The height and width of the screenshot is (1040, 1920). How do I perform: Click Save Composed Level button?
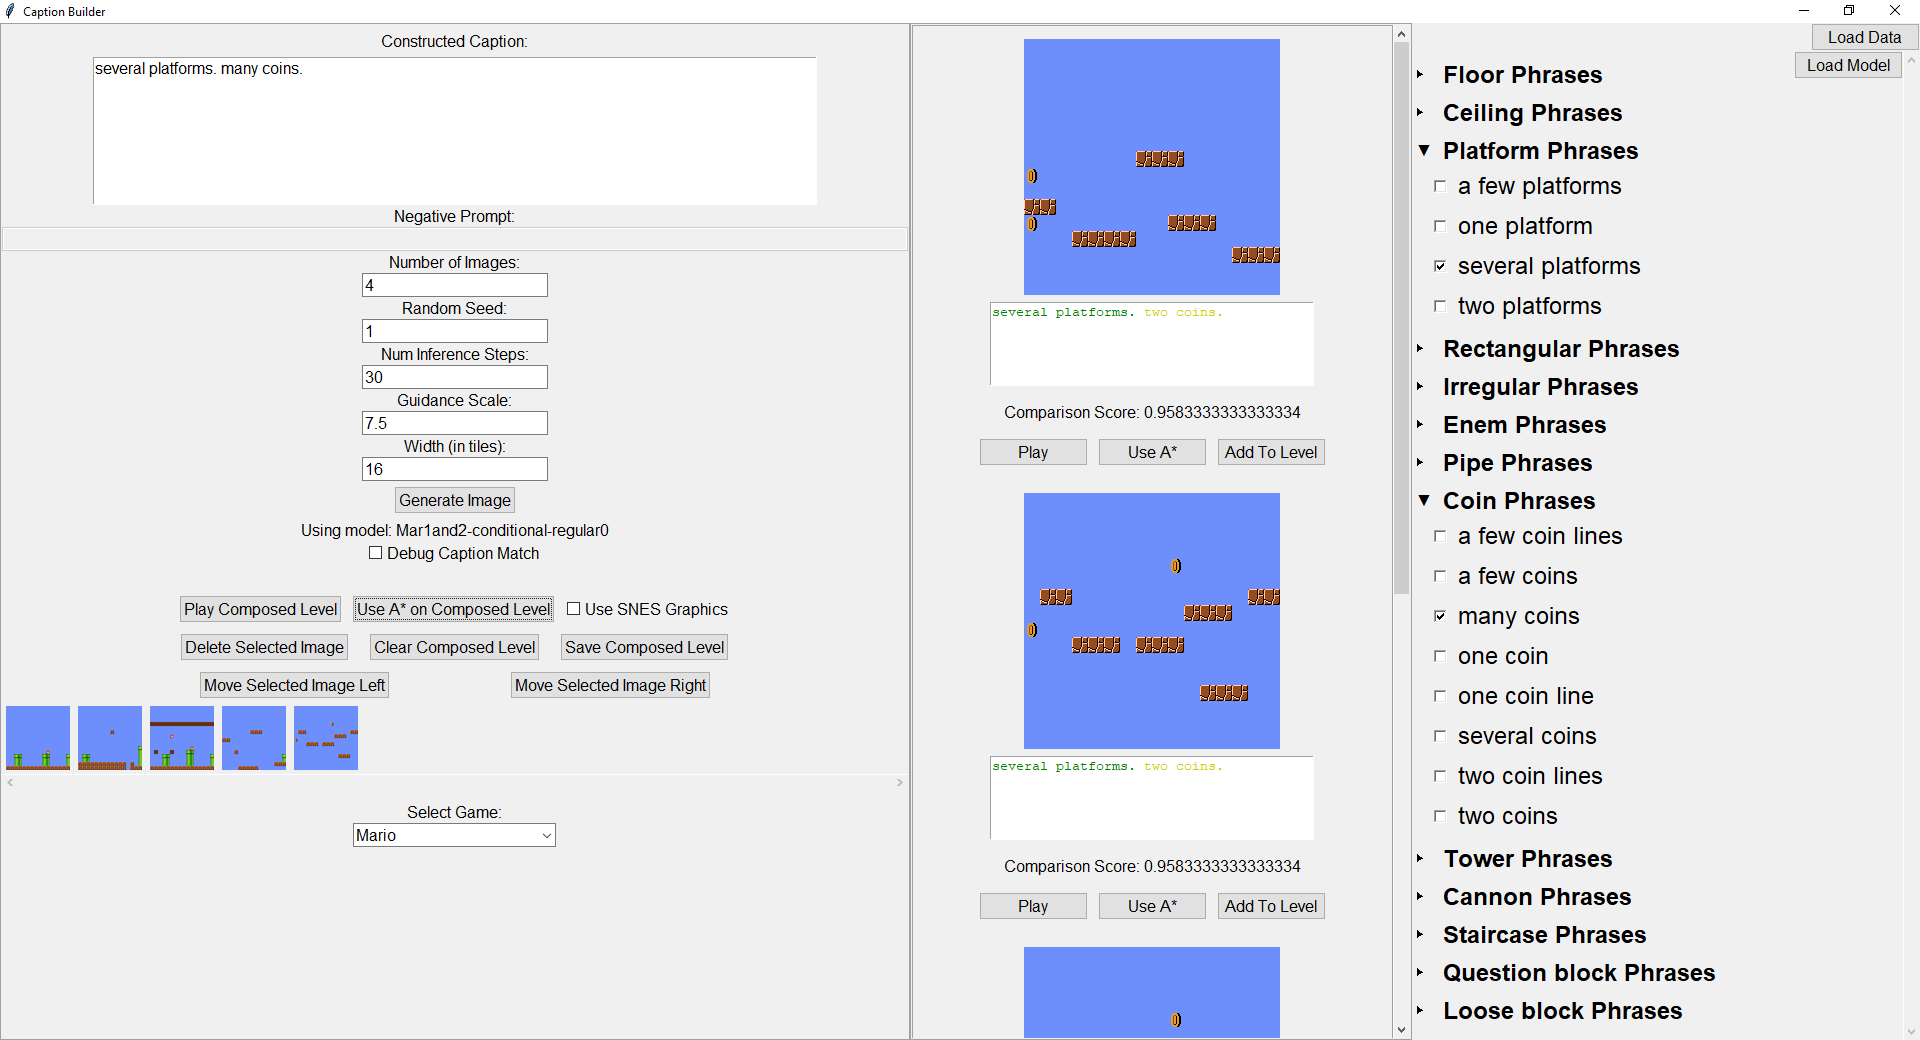coord(644,647)
